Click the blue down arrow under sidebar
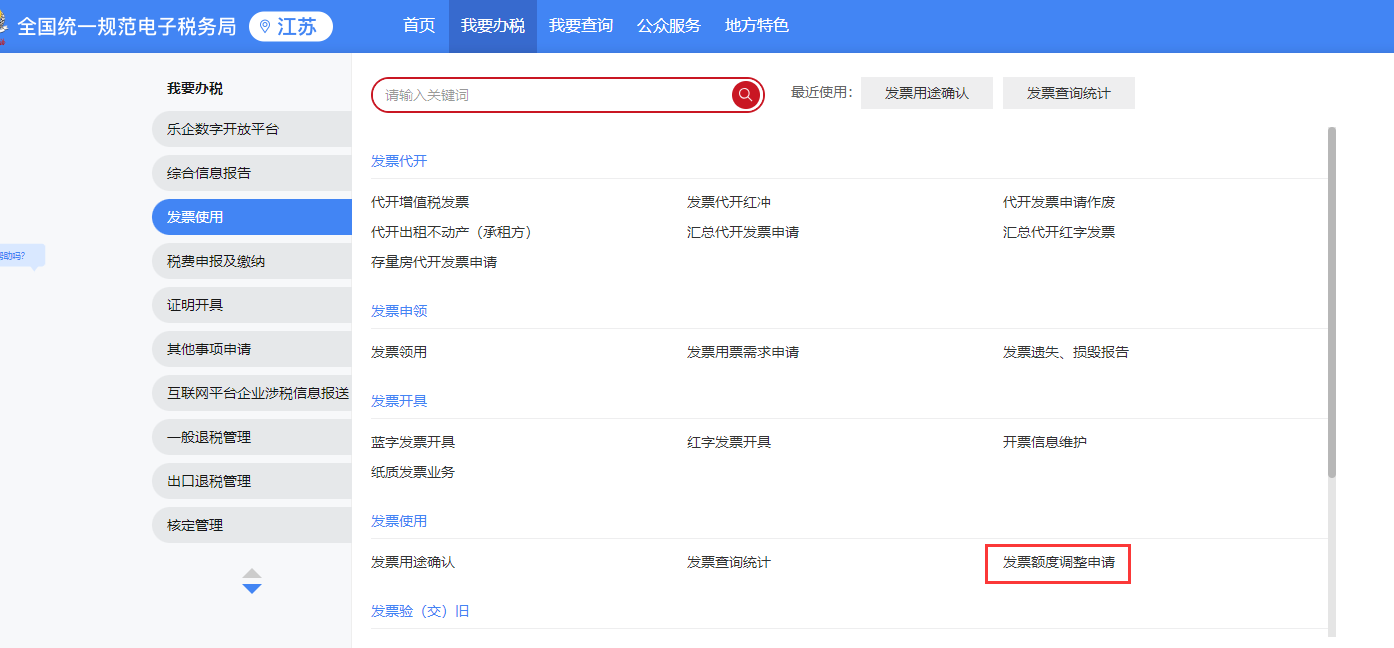 [252, 589]
